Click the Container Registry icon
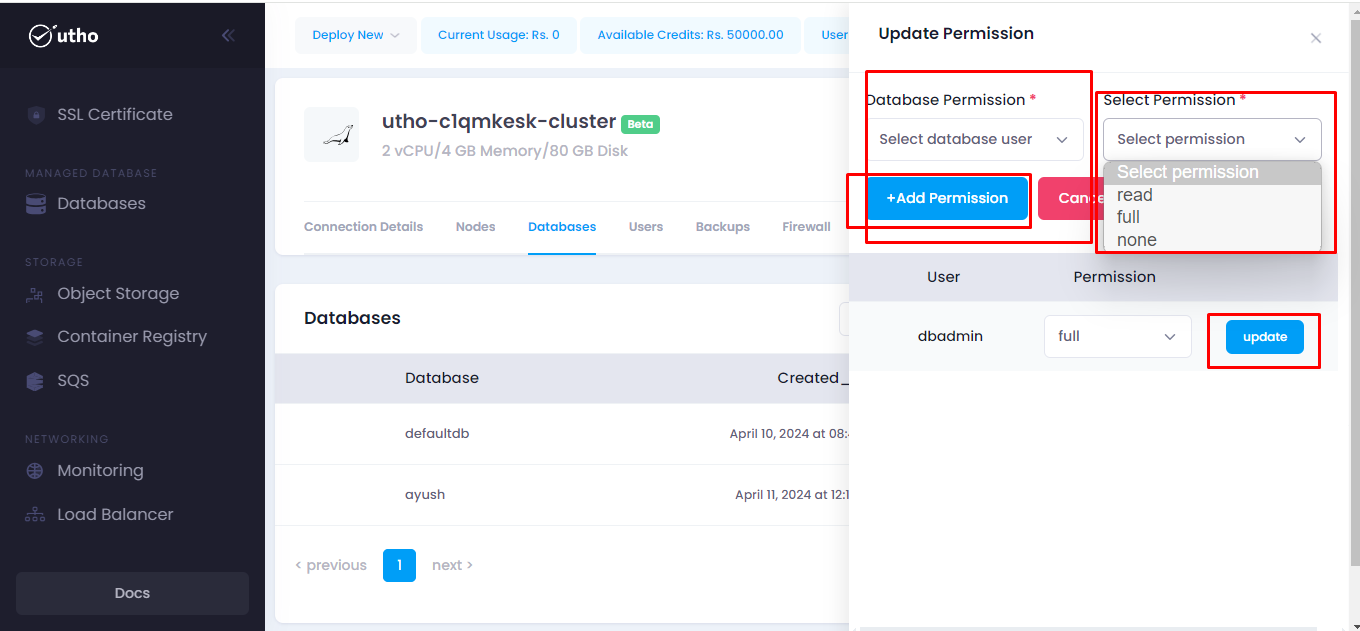This screenshot has width=1360, height=631. (x=36, y=337)
